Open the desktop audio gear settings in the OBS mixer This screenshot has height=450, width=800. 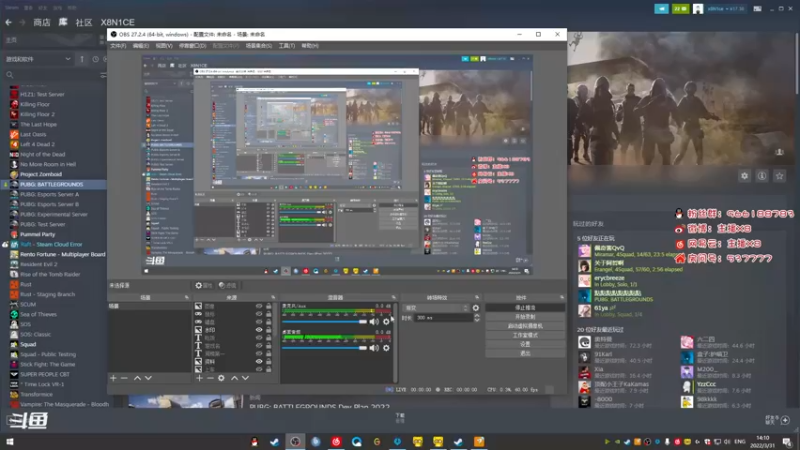[386, 348]
